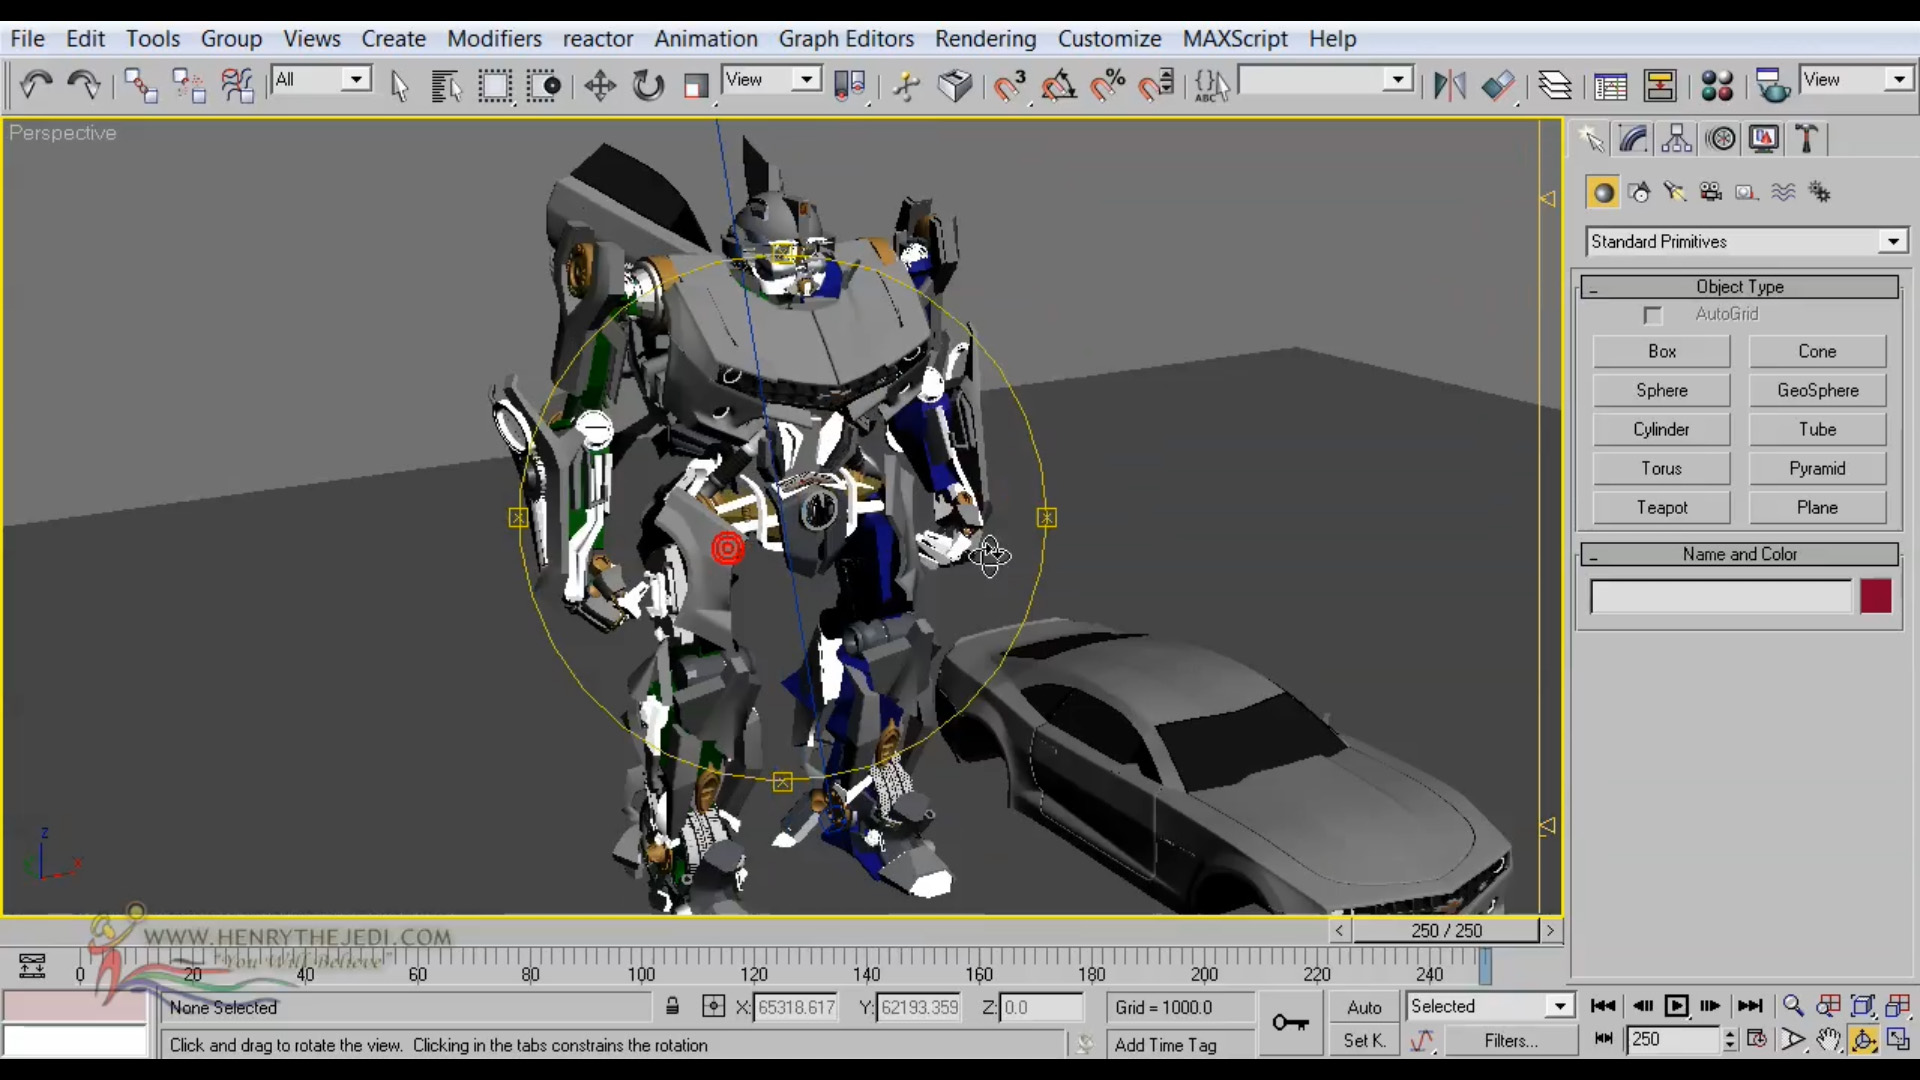
Task: Click the Mirror tool icon
Action: 1449,86
